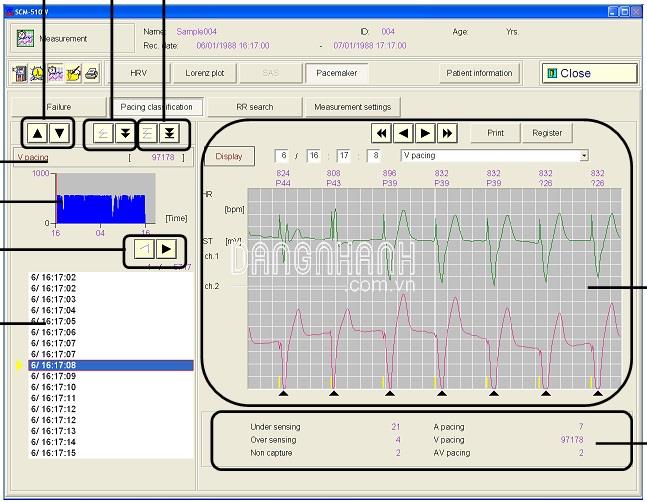This screenshot has height=502, width=647.
Task: Jump to the last event with the barred down-arrow button
Action: (169, 133)
